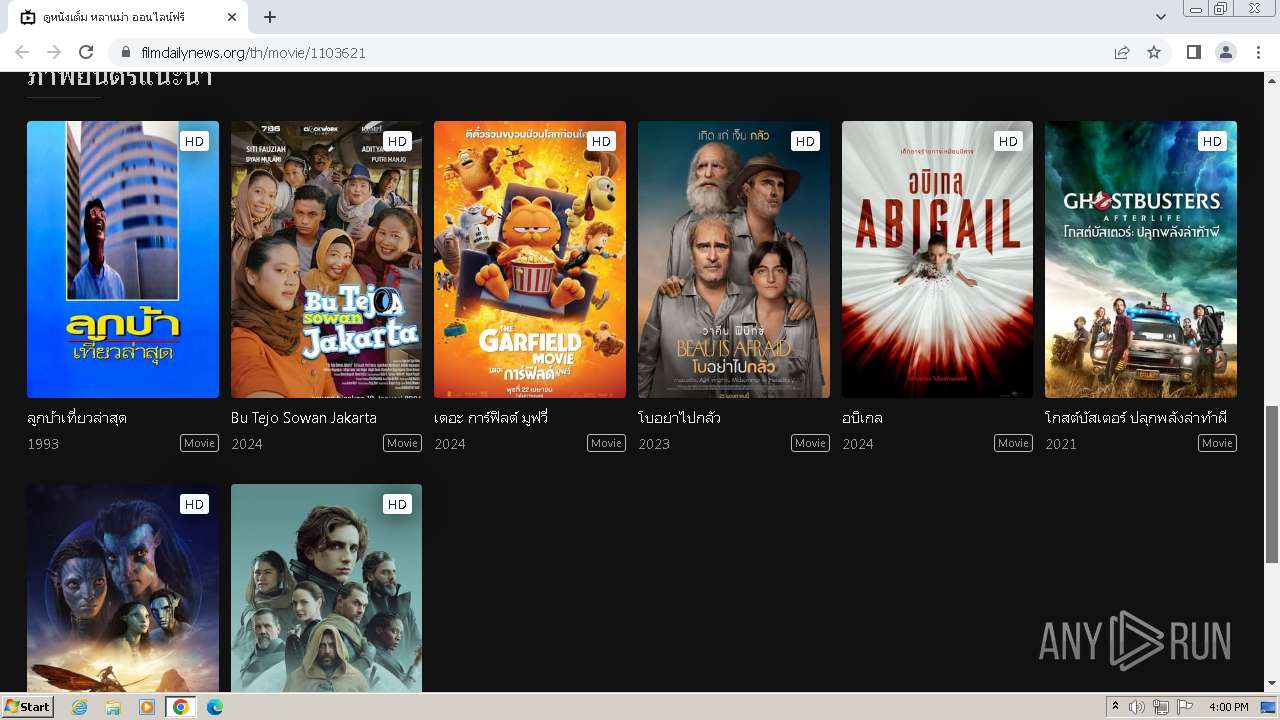Click the Bu Tejo Sowan Jakarta title
Viewport: 1280px width, 720px height.
pyautogui.click(x=304, y=418)
